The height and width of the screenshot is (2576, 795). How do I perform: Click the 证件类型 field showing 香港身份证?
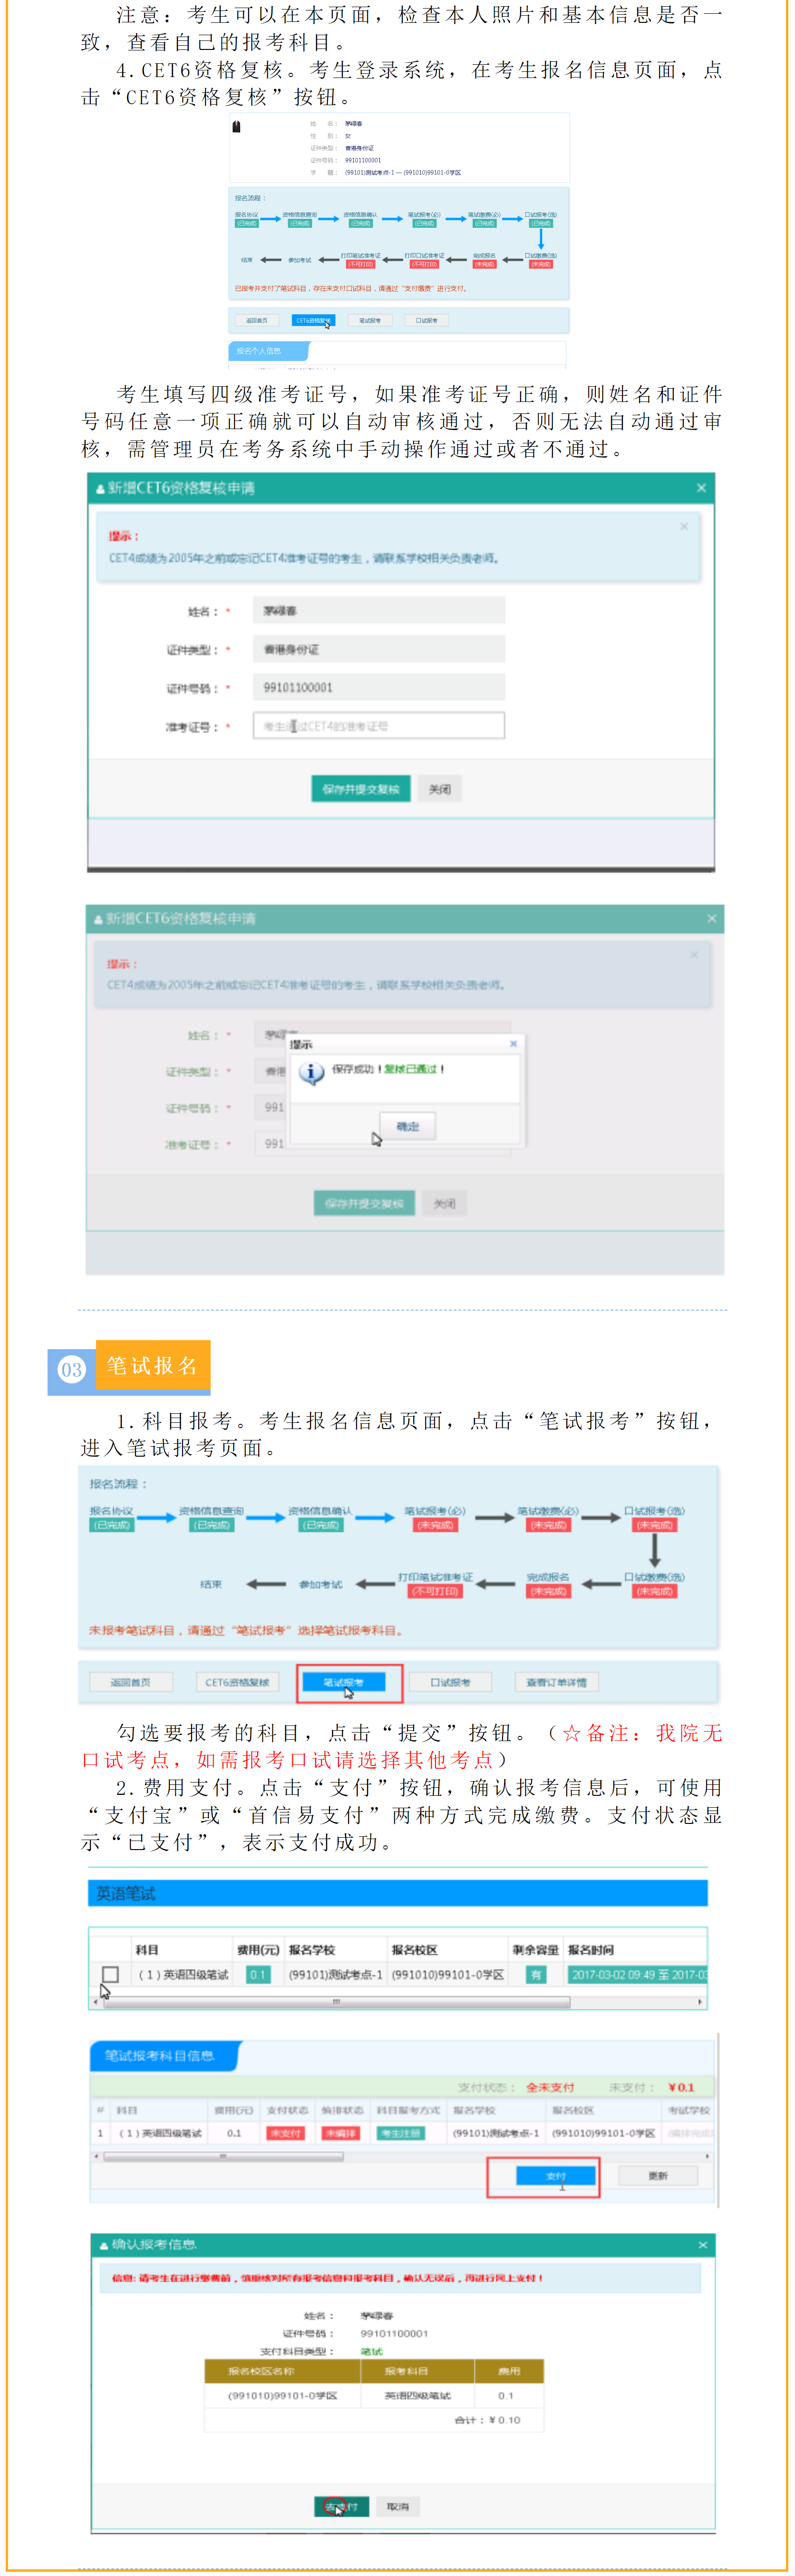[x=378, y=649]
